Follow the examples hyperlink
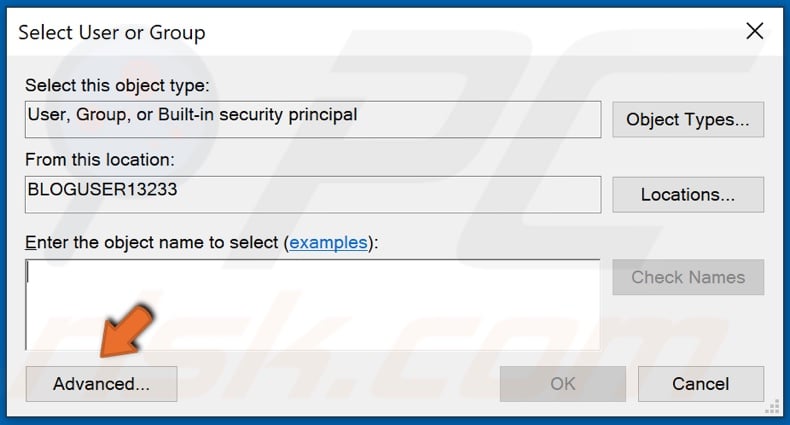This screenshot has height=425, width=790. click(327, 242)
